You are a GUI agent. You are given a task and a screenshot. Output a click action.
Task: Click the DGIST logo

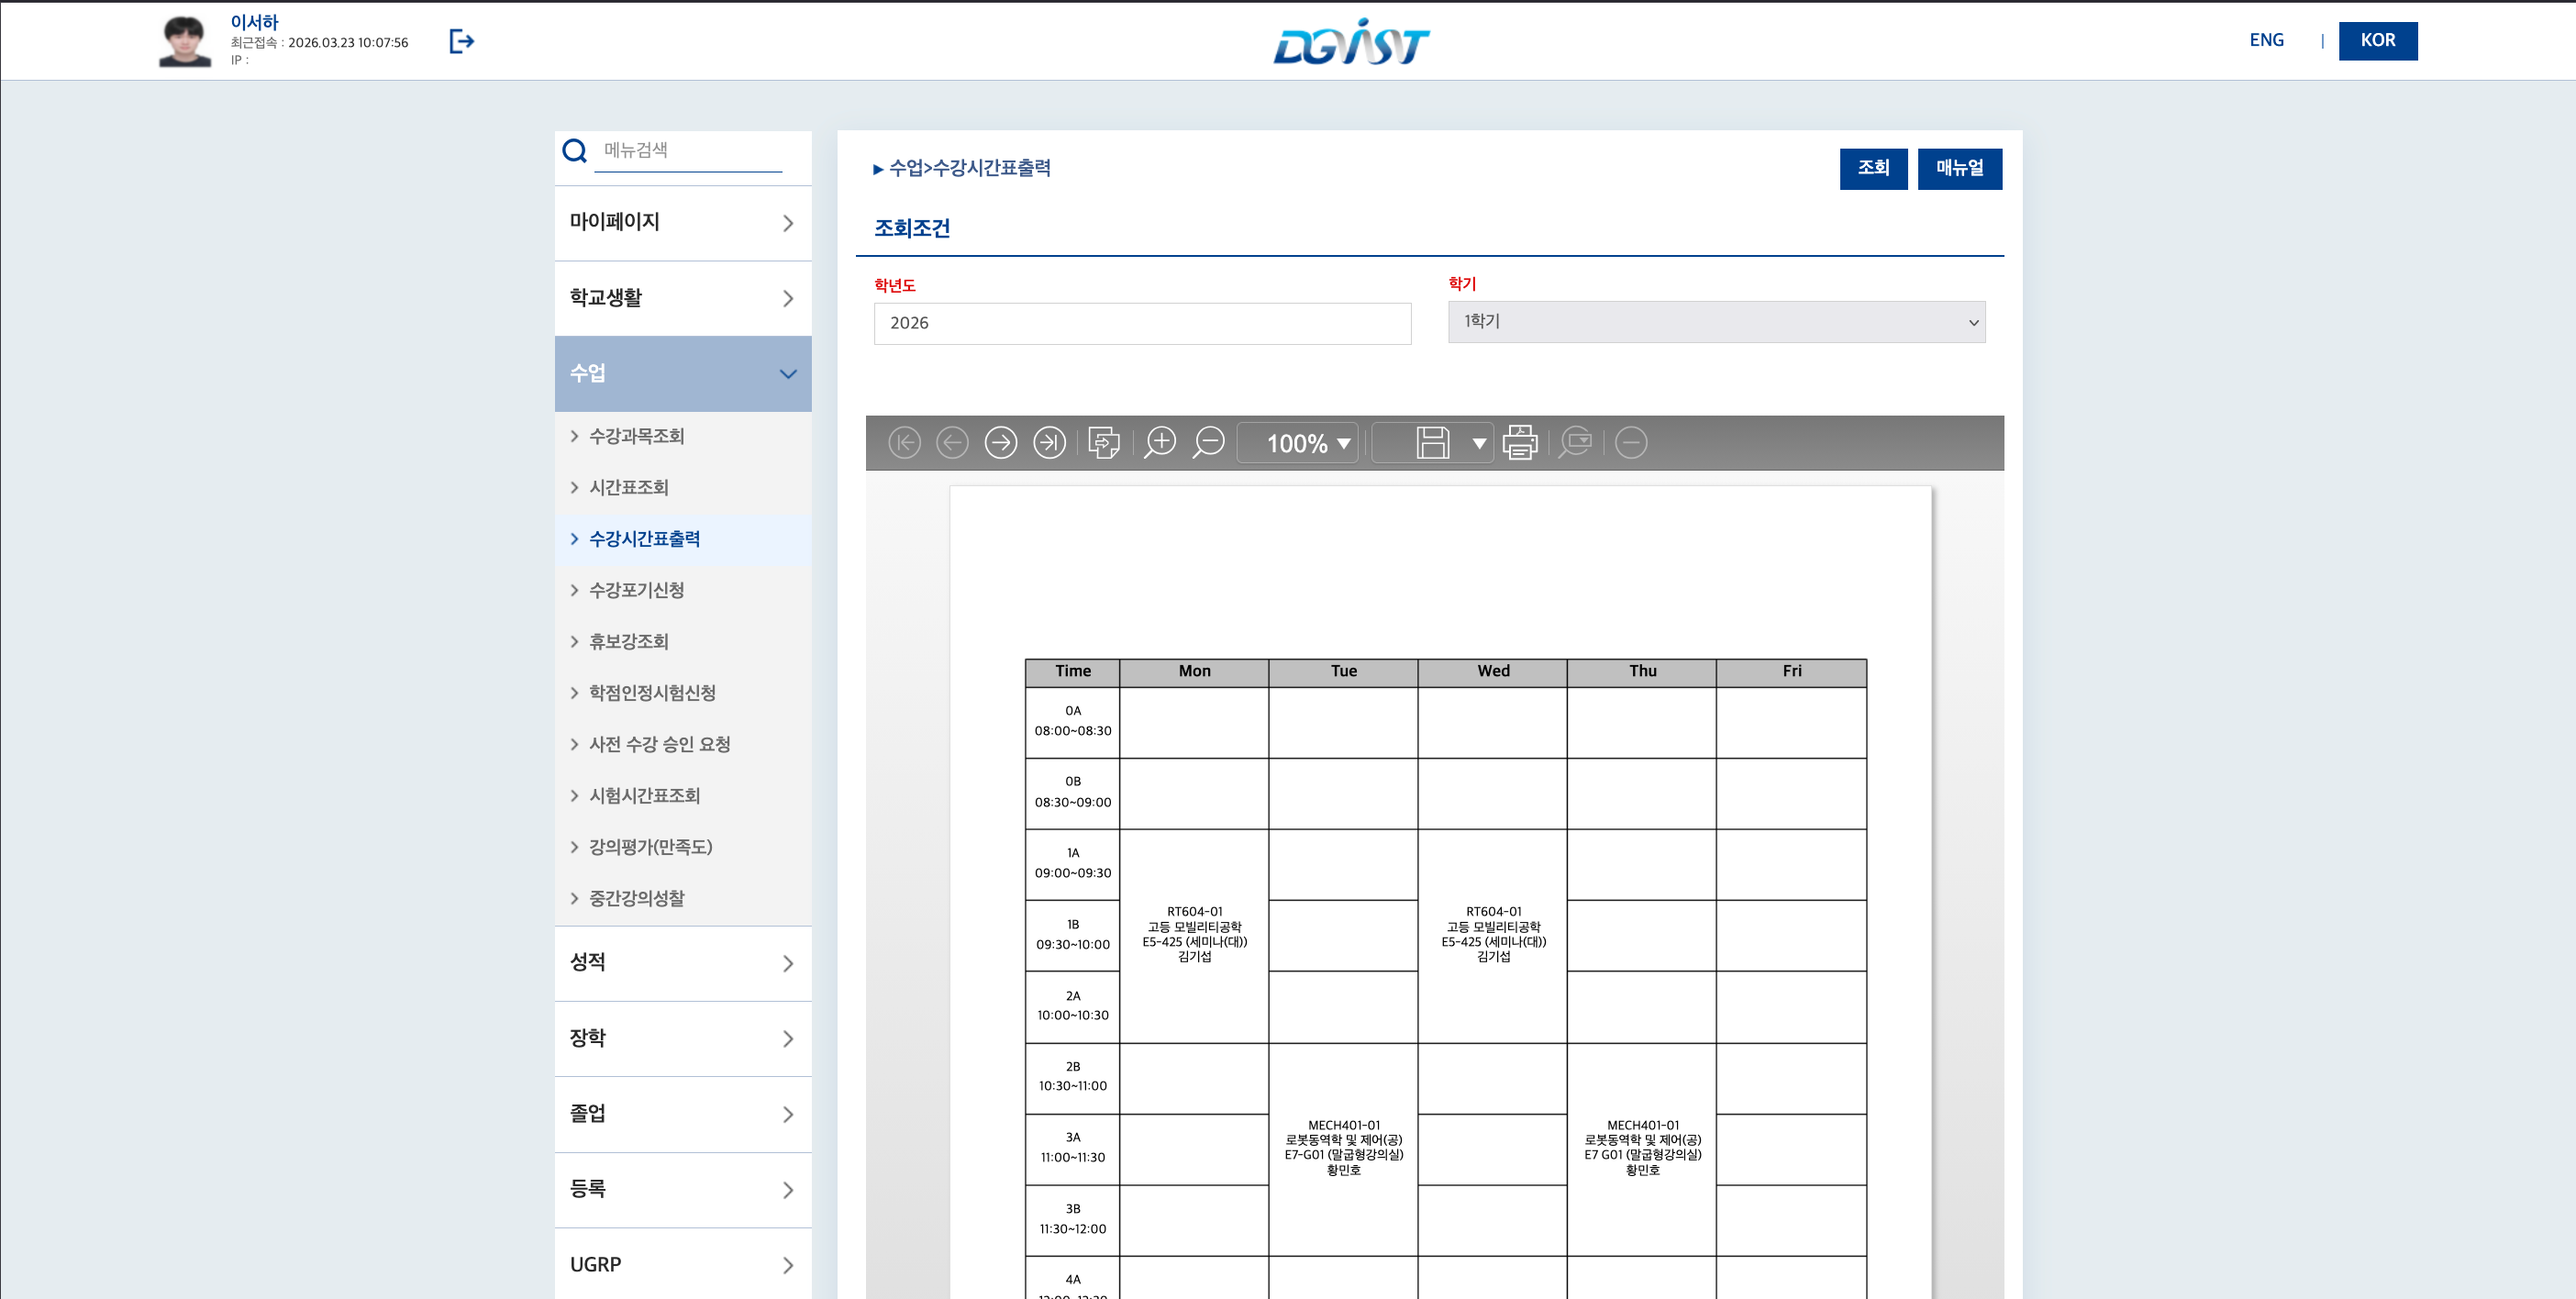coord(1351,41)
